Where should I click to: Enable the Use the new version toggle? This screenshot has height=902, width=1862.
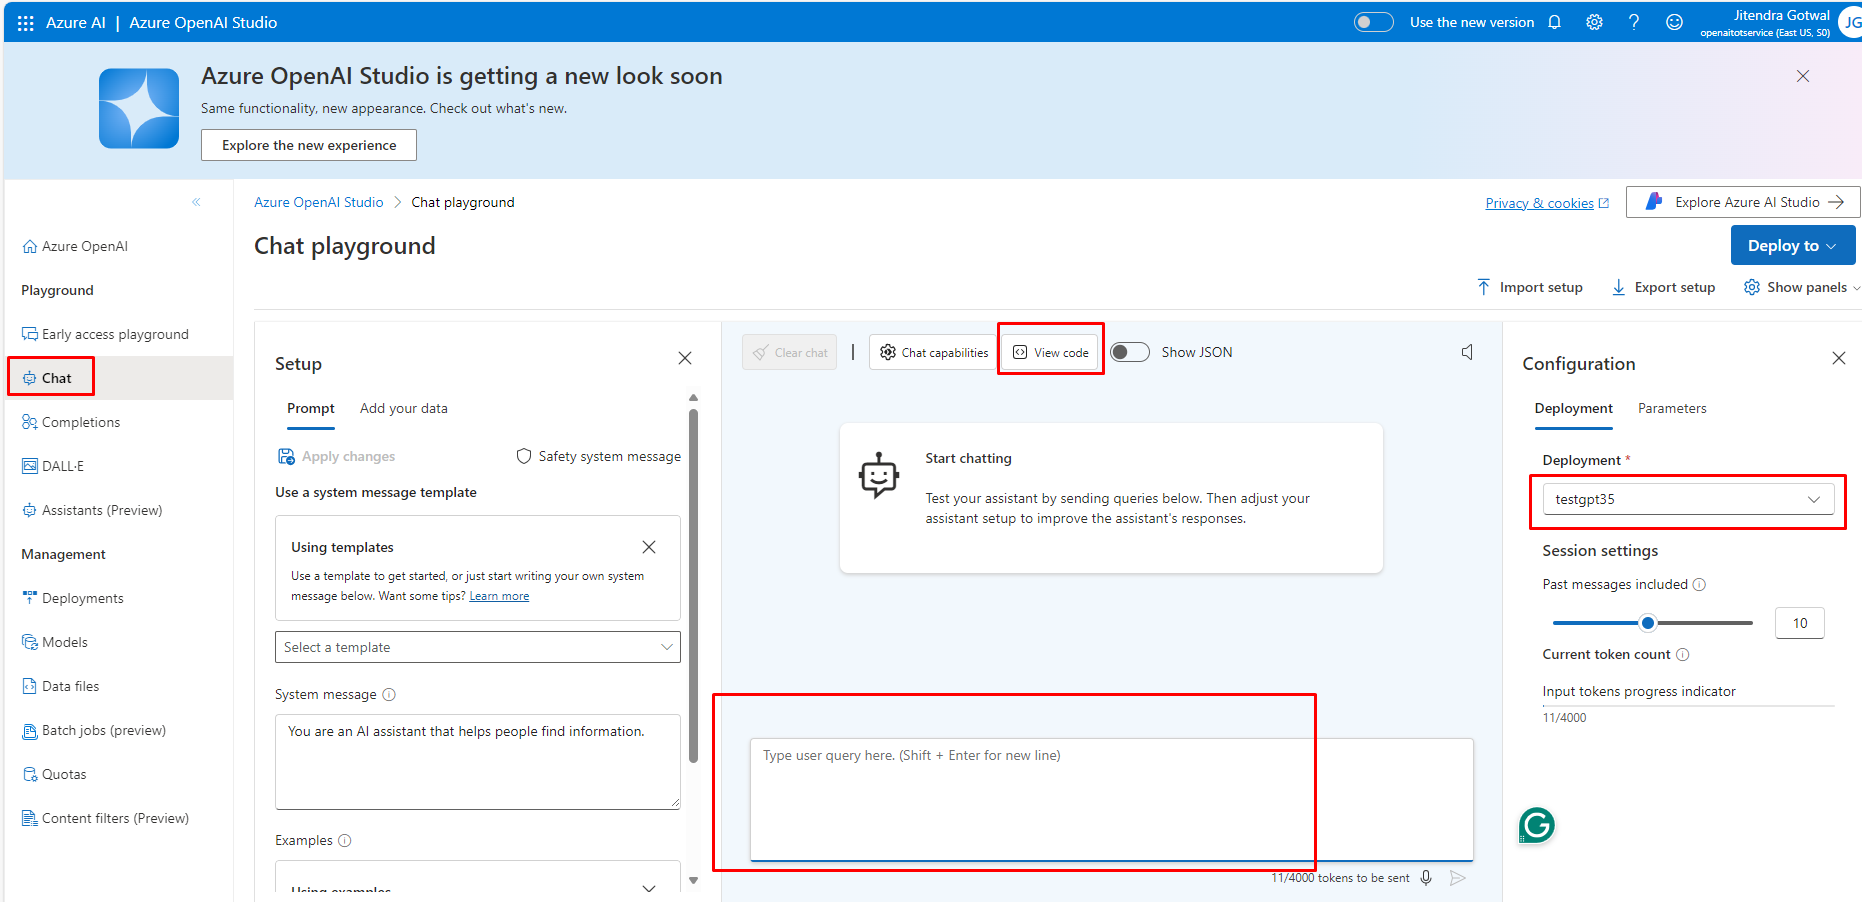[x=1373, y=22]
